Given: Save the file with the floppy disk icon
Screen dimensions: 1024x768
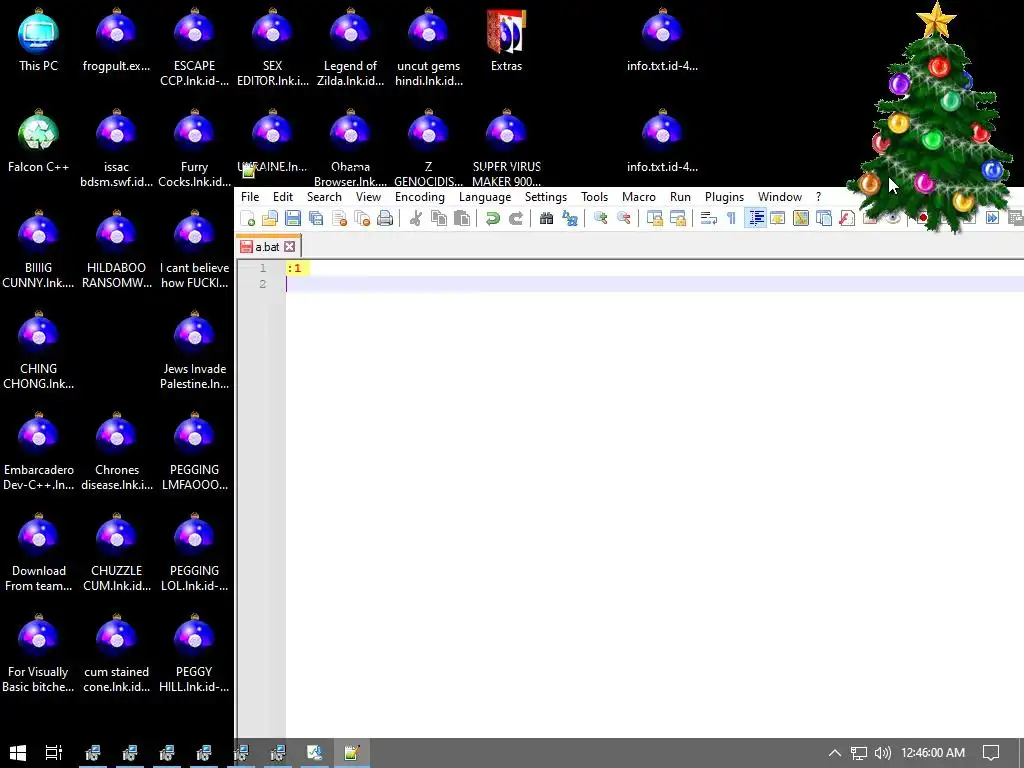Looking at the screenshot, I should (293, 218).
